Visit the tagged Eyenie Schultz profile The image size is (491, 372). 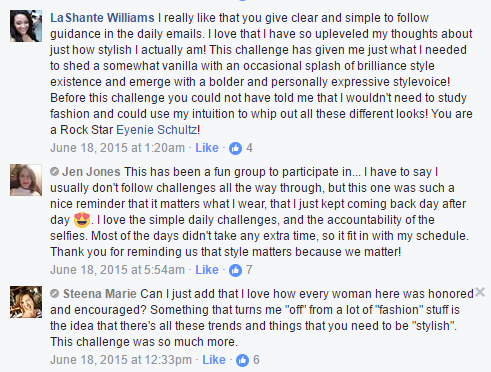pyautogui.click(x=157, y=130)
